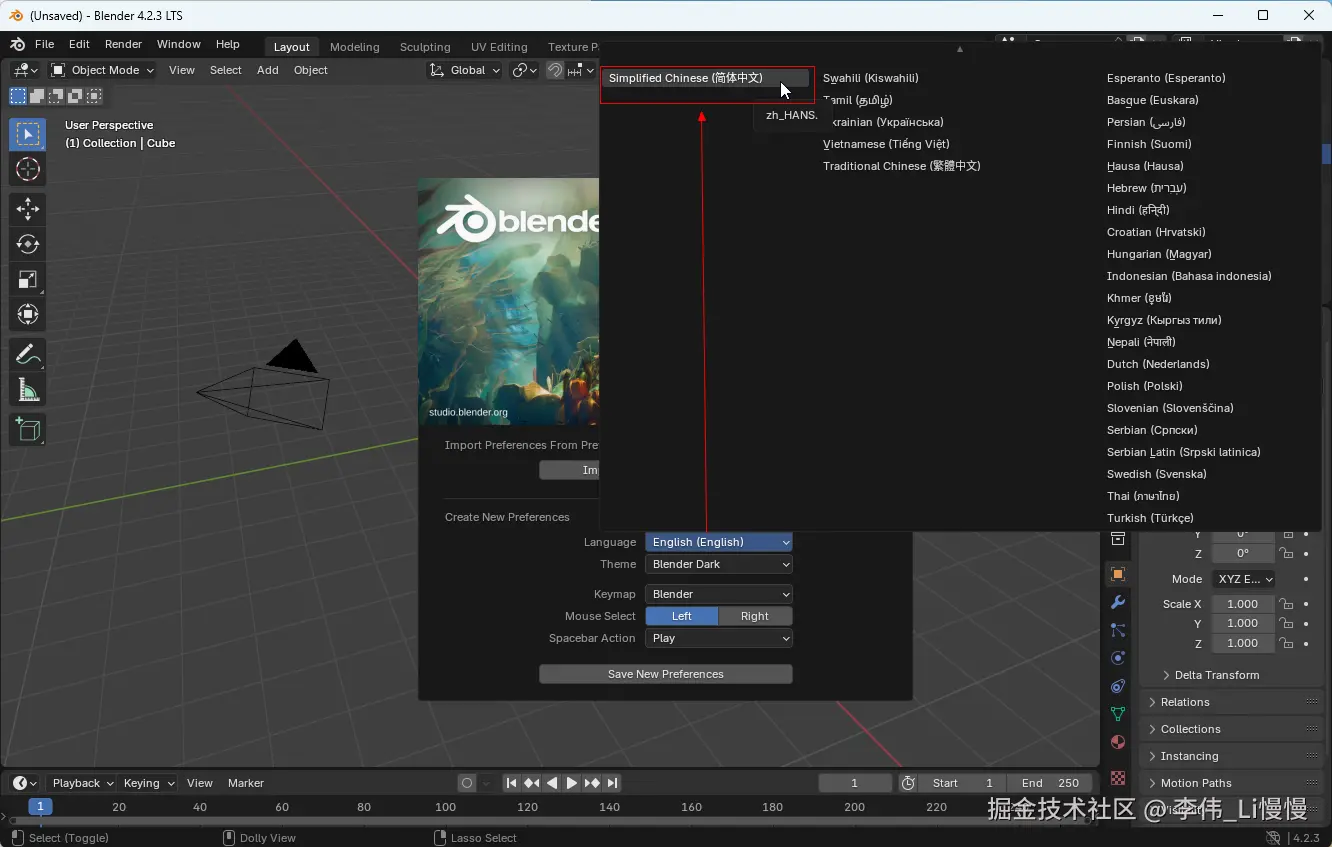Viewport: 1332px width, 847px height.
Task: Open the Object Constraints properties tab
Action: click(x=1118, y=686)
